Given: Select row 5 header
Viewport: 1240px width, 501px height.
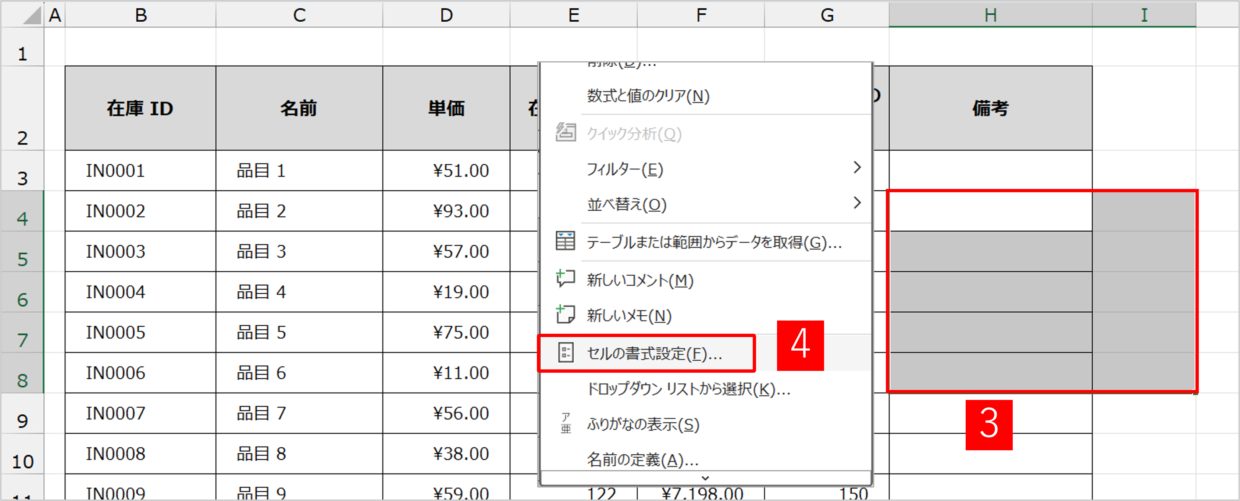Looking at the screenshot, I should click(22, 258).
